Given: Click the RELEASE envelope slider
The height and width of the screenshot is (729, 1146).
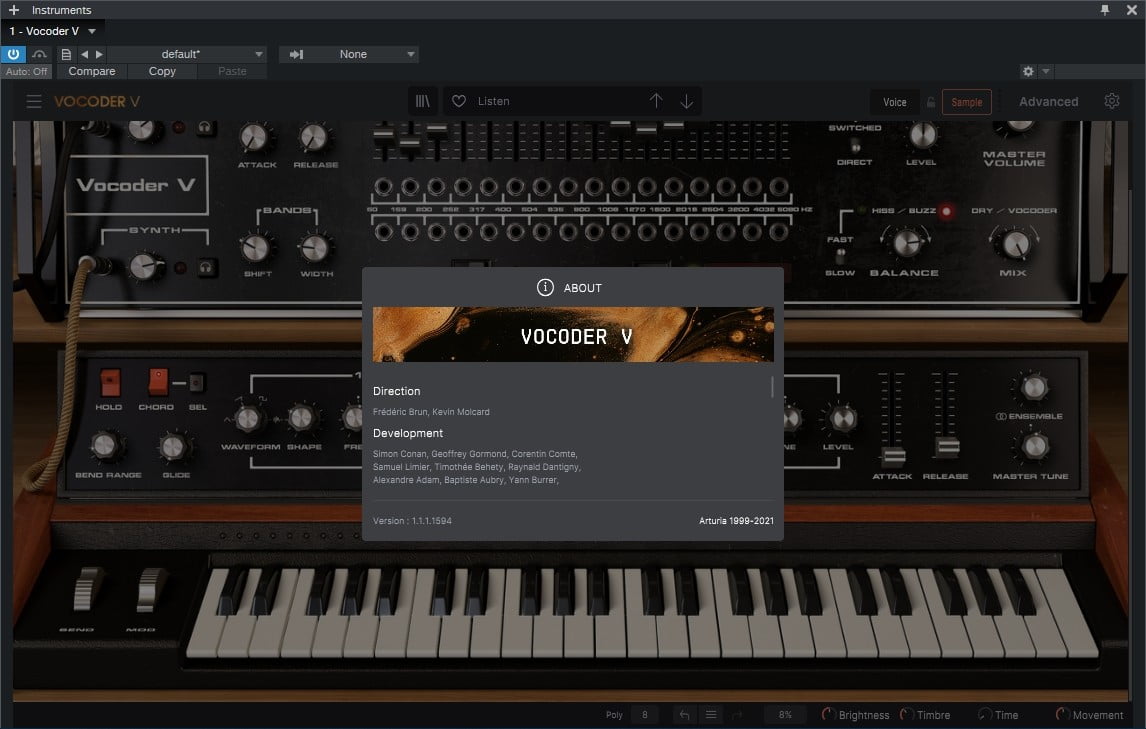Looking at the screenshot, I should click(946, 447).
